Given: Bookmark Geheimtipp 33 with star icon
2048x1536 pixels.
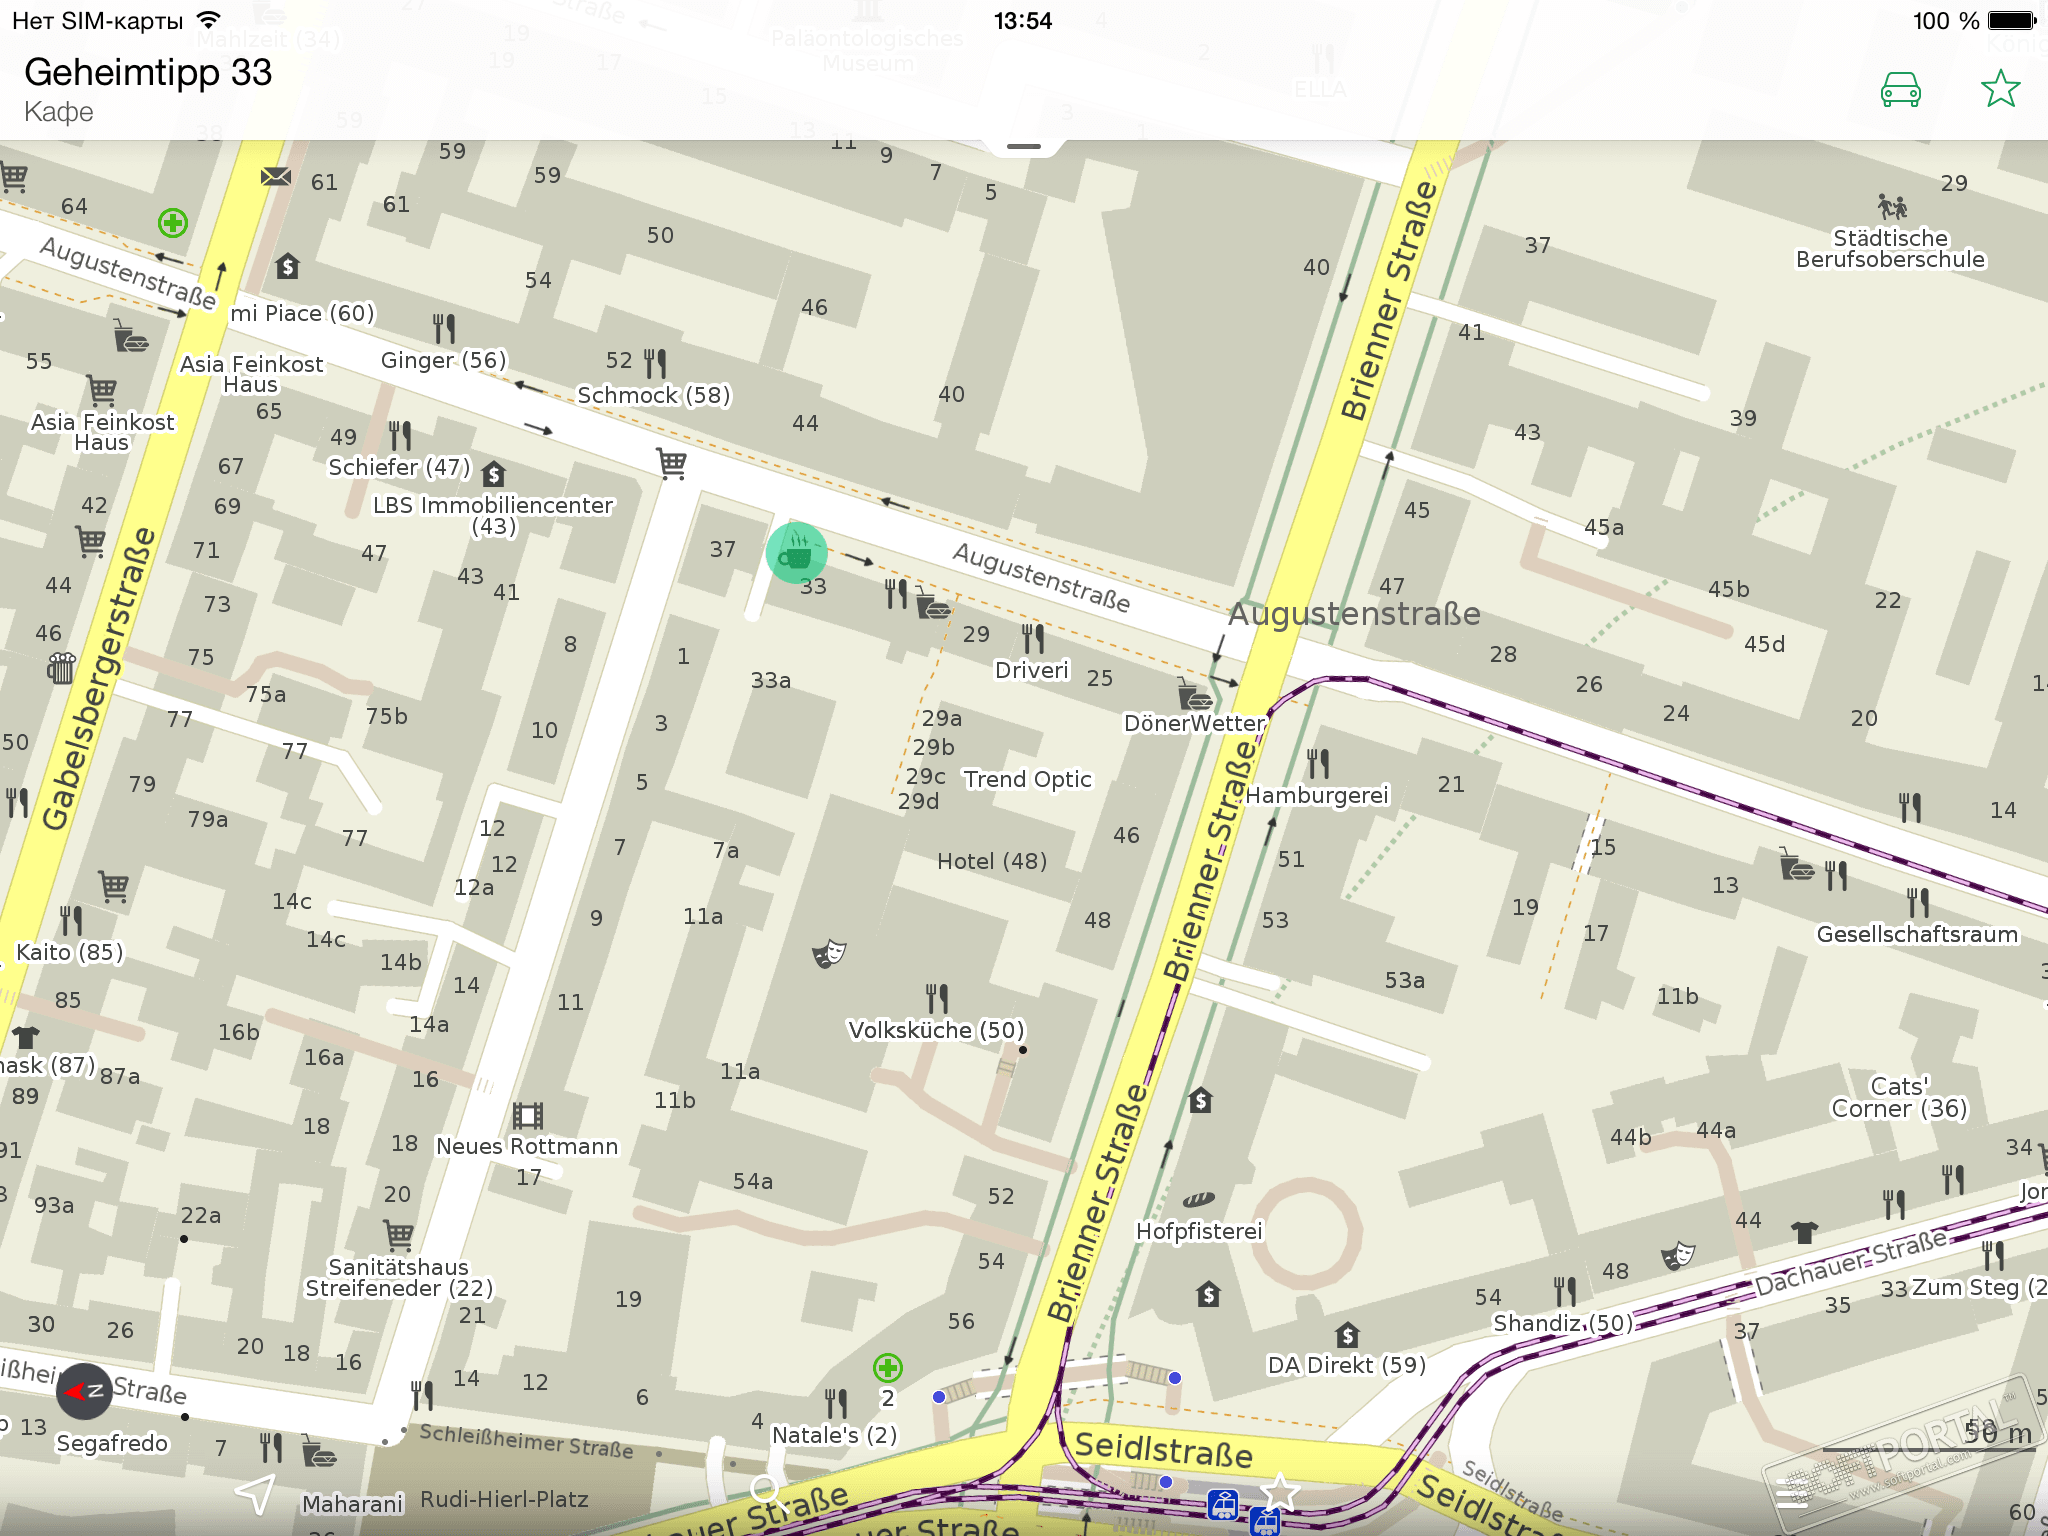Looking at the screenshot, I should coord(2000,90).
